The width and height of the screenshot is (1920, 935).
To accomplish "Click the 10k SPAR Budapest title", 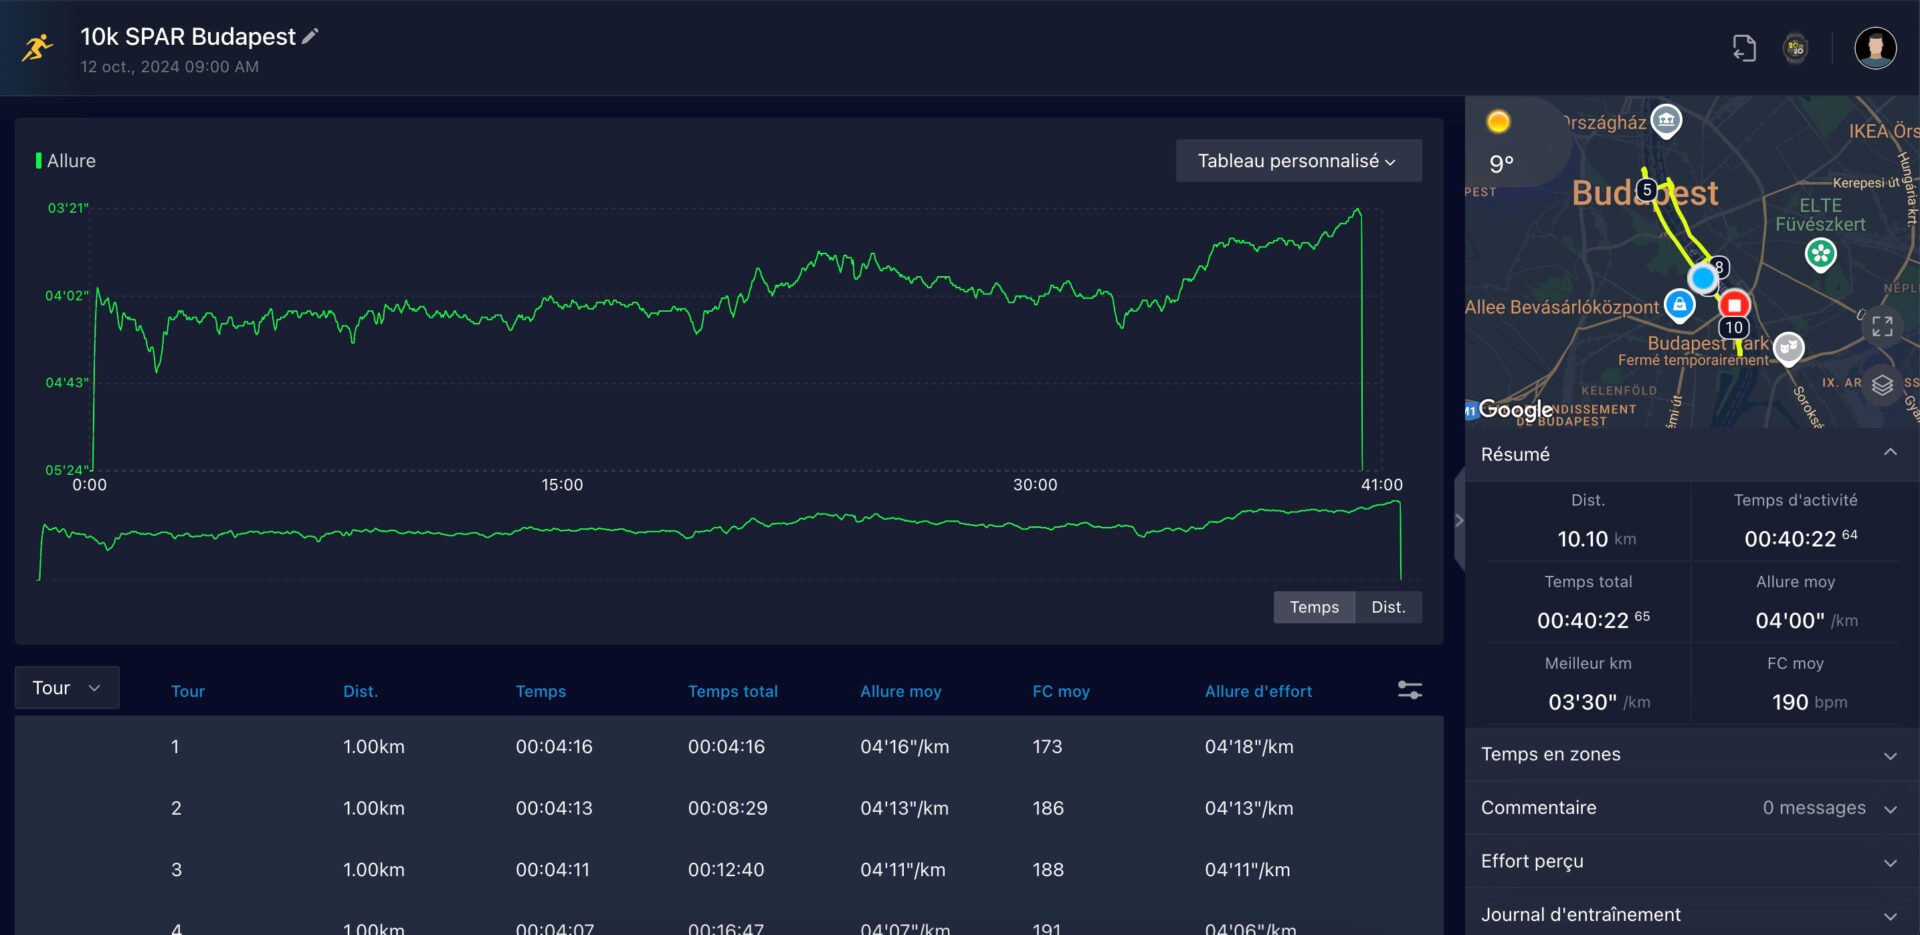I will click(x=188, y=36).
